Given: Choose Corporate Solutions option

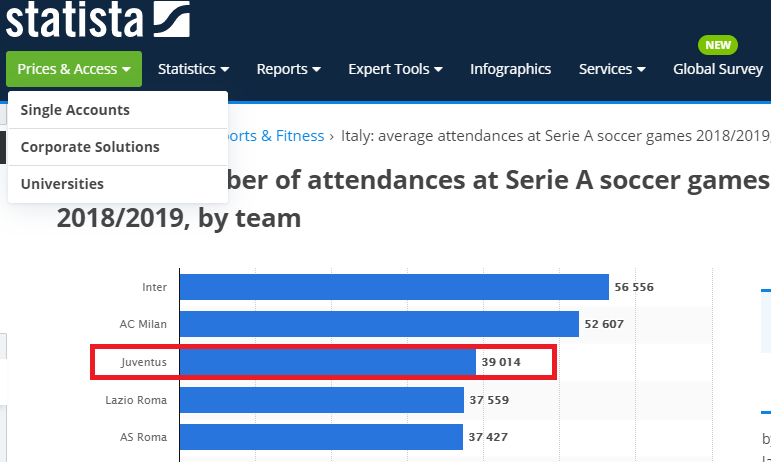Looking at the screenshot, I should [90, 147].
